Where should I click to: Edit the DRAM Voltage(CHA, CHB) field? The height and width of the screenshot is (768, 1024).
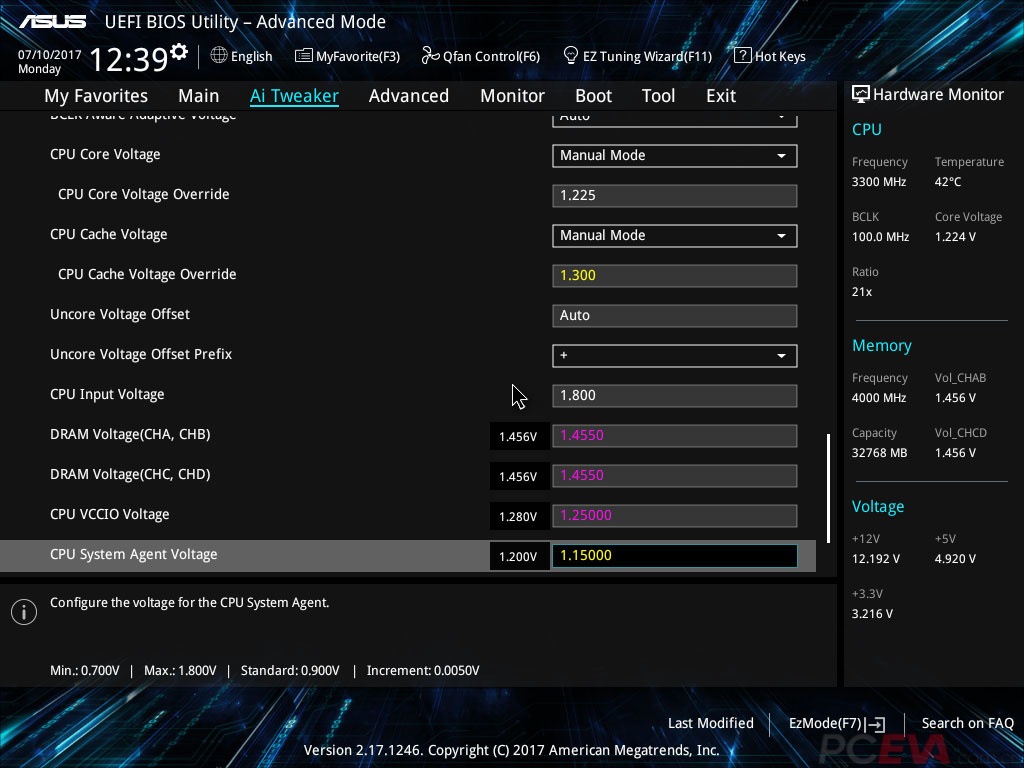click(675, 436)
